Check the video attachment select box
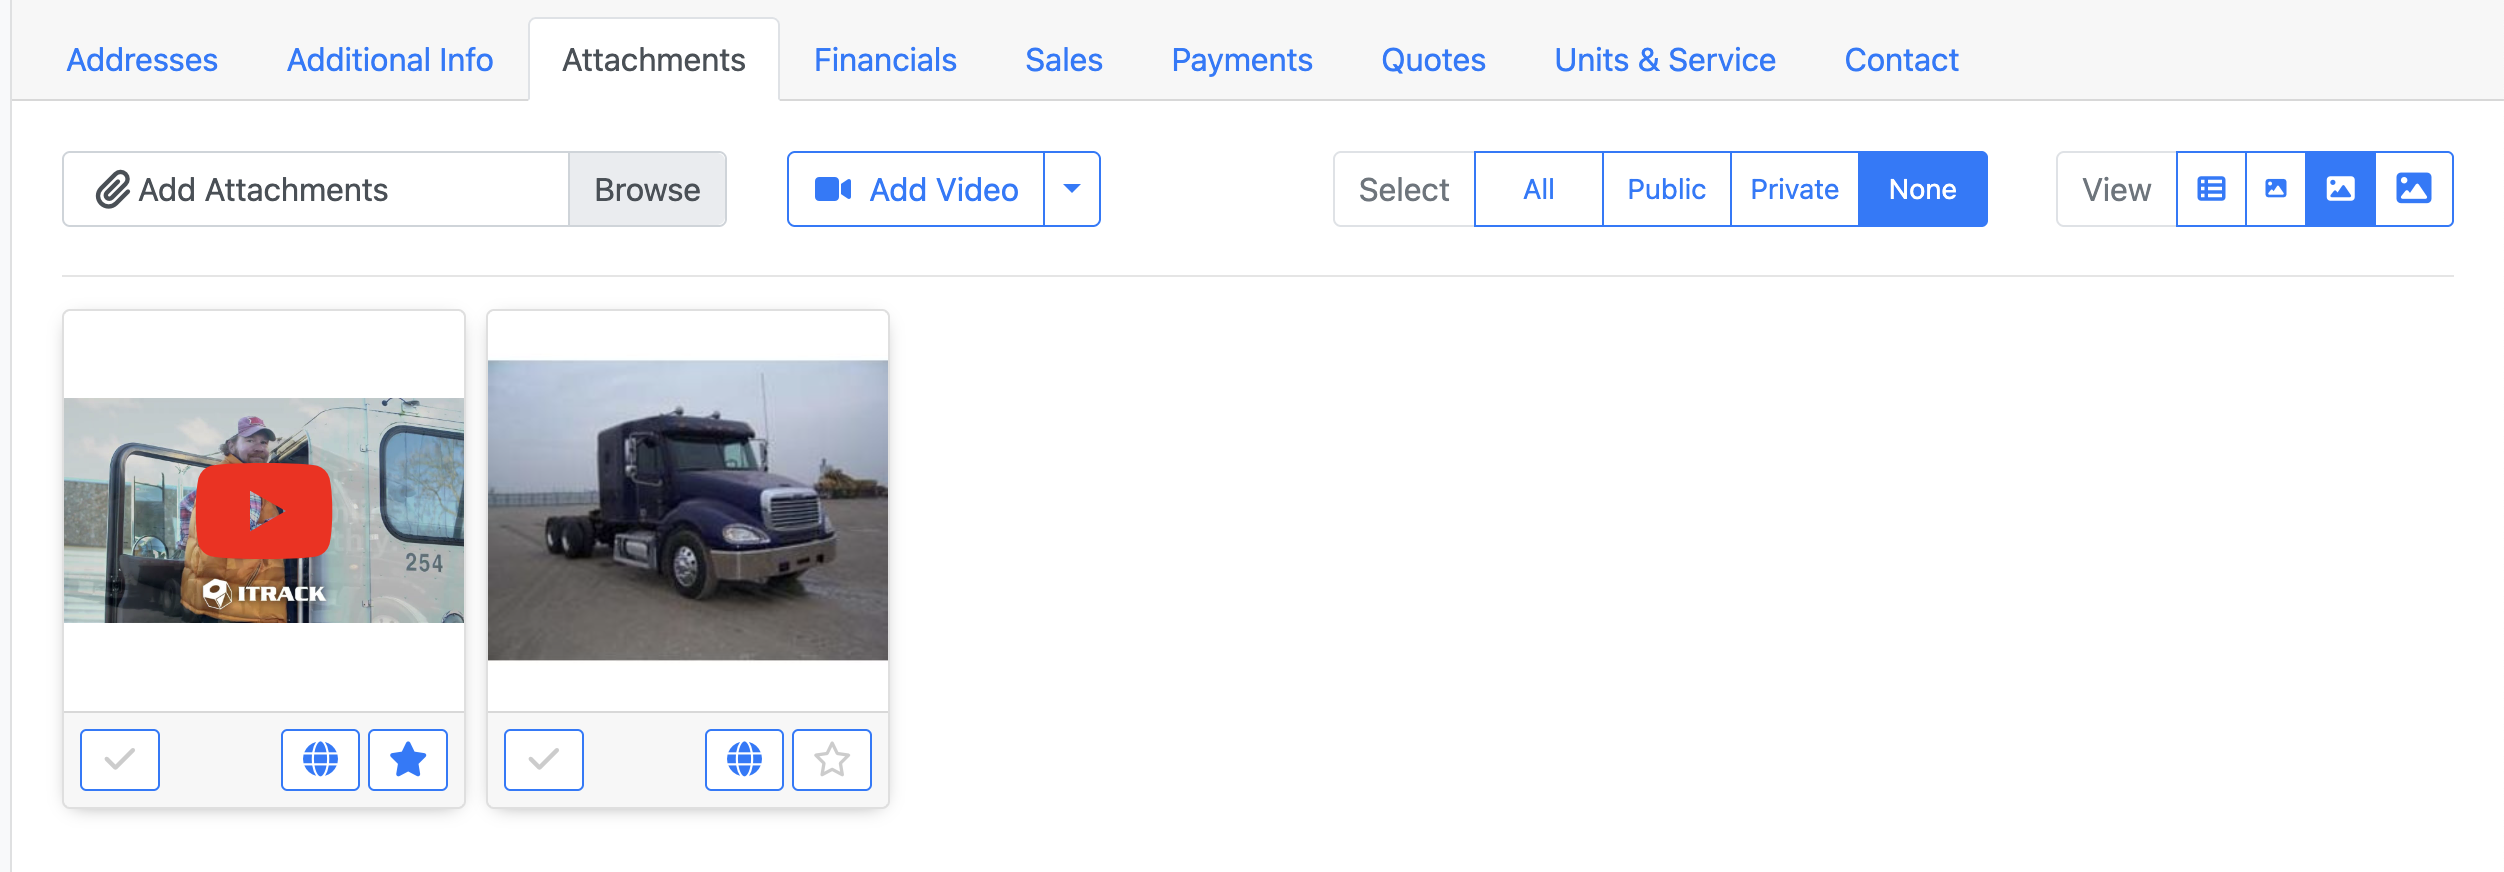 click(x=120, y=760)
